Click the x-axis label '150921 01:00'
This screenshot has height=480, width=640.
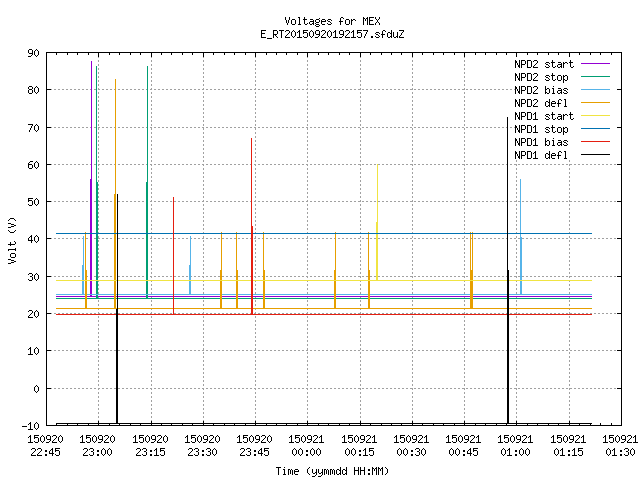click(x=515, y=446)
